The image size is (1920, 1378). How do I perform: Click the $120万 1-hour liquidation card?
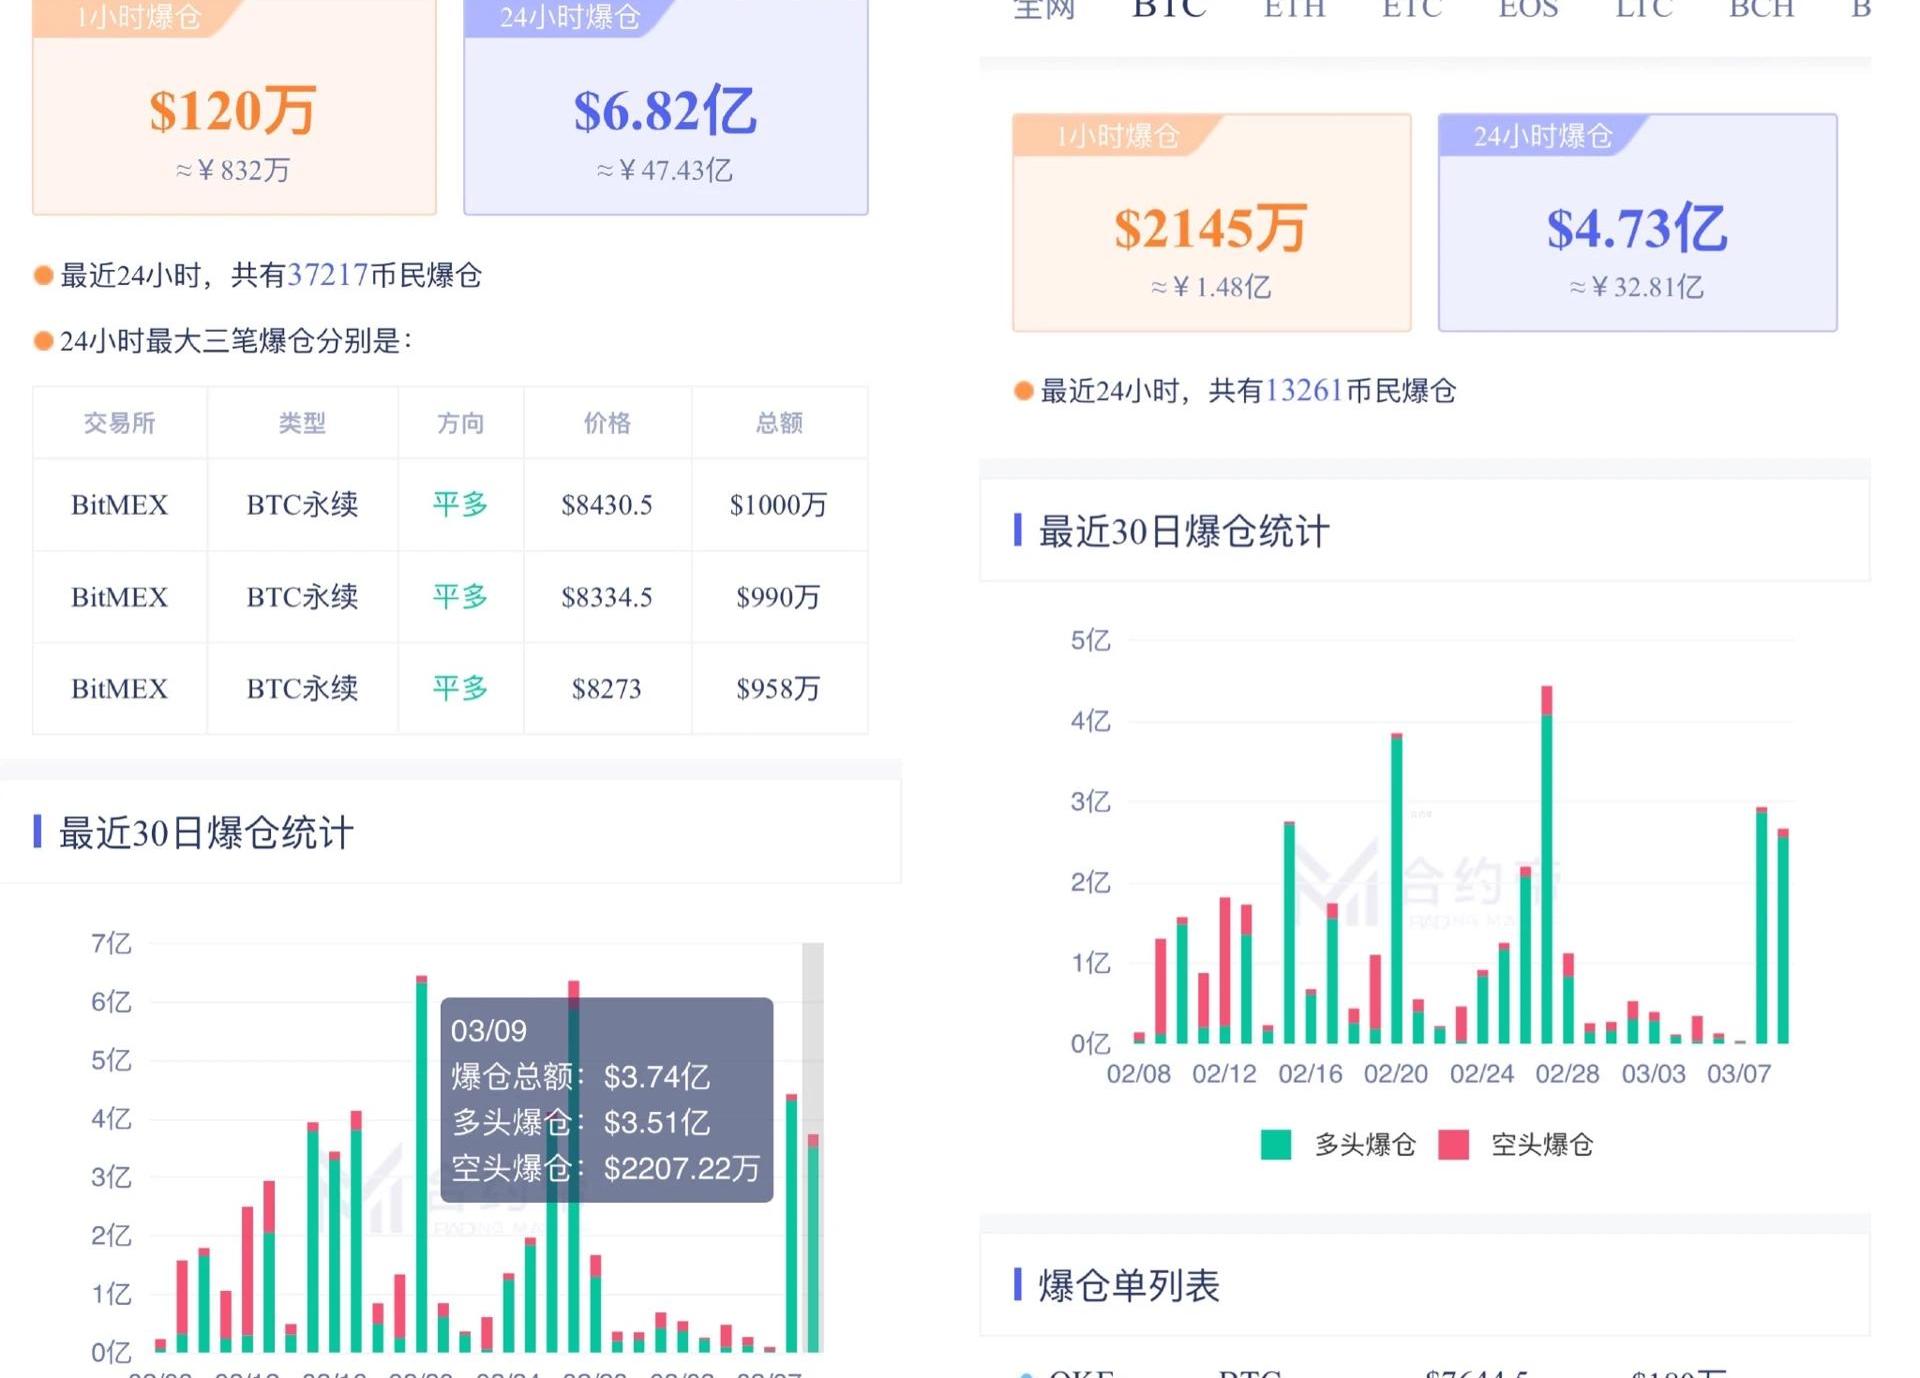[x=234, y=105]
